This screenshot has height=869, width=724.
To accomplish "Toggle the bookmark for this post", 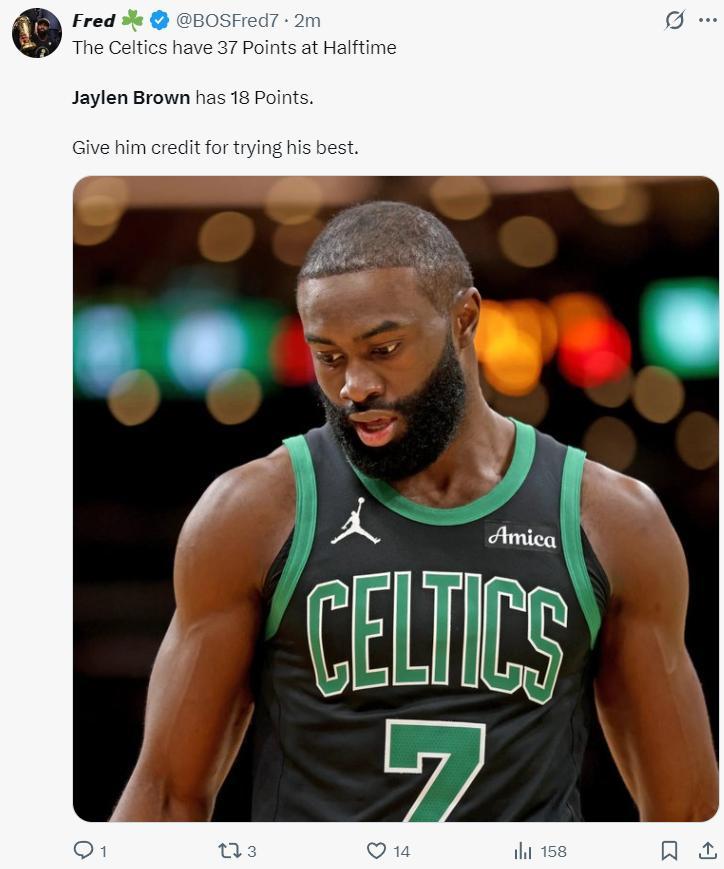I will [x=669, y=850].
